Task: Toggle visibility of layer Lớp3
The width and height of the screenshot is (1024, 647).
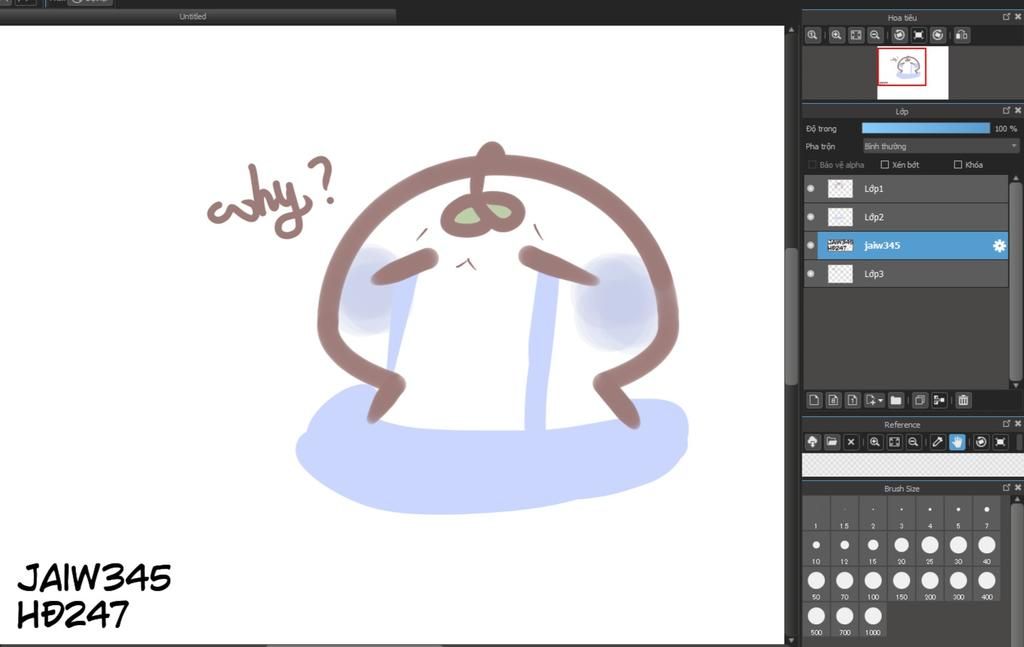Action: (x=810, y=274)
